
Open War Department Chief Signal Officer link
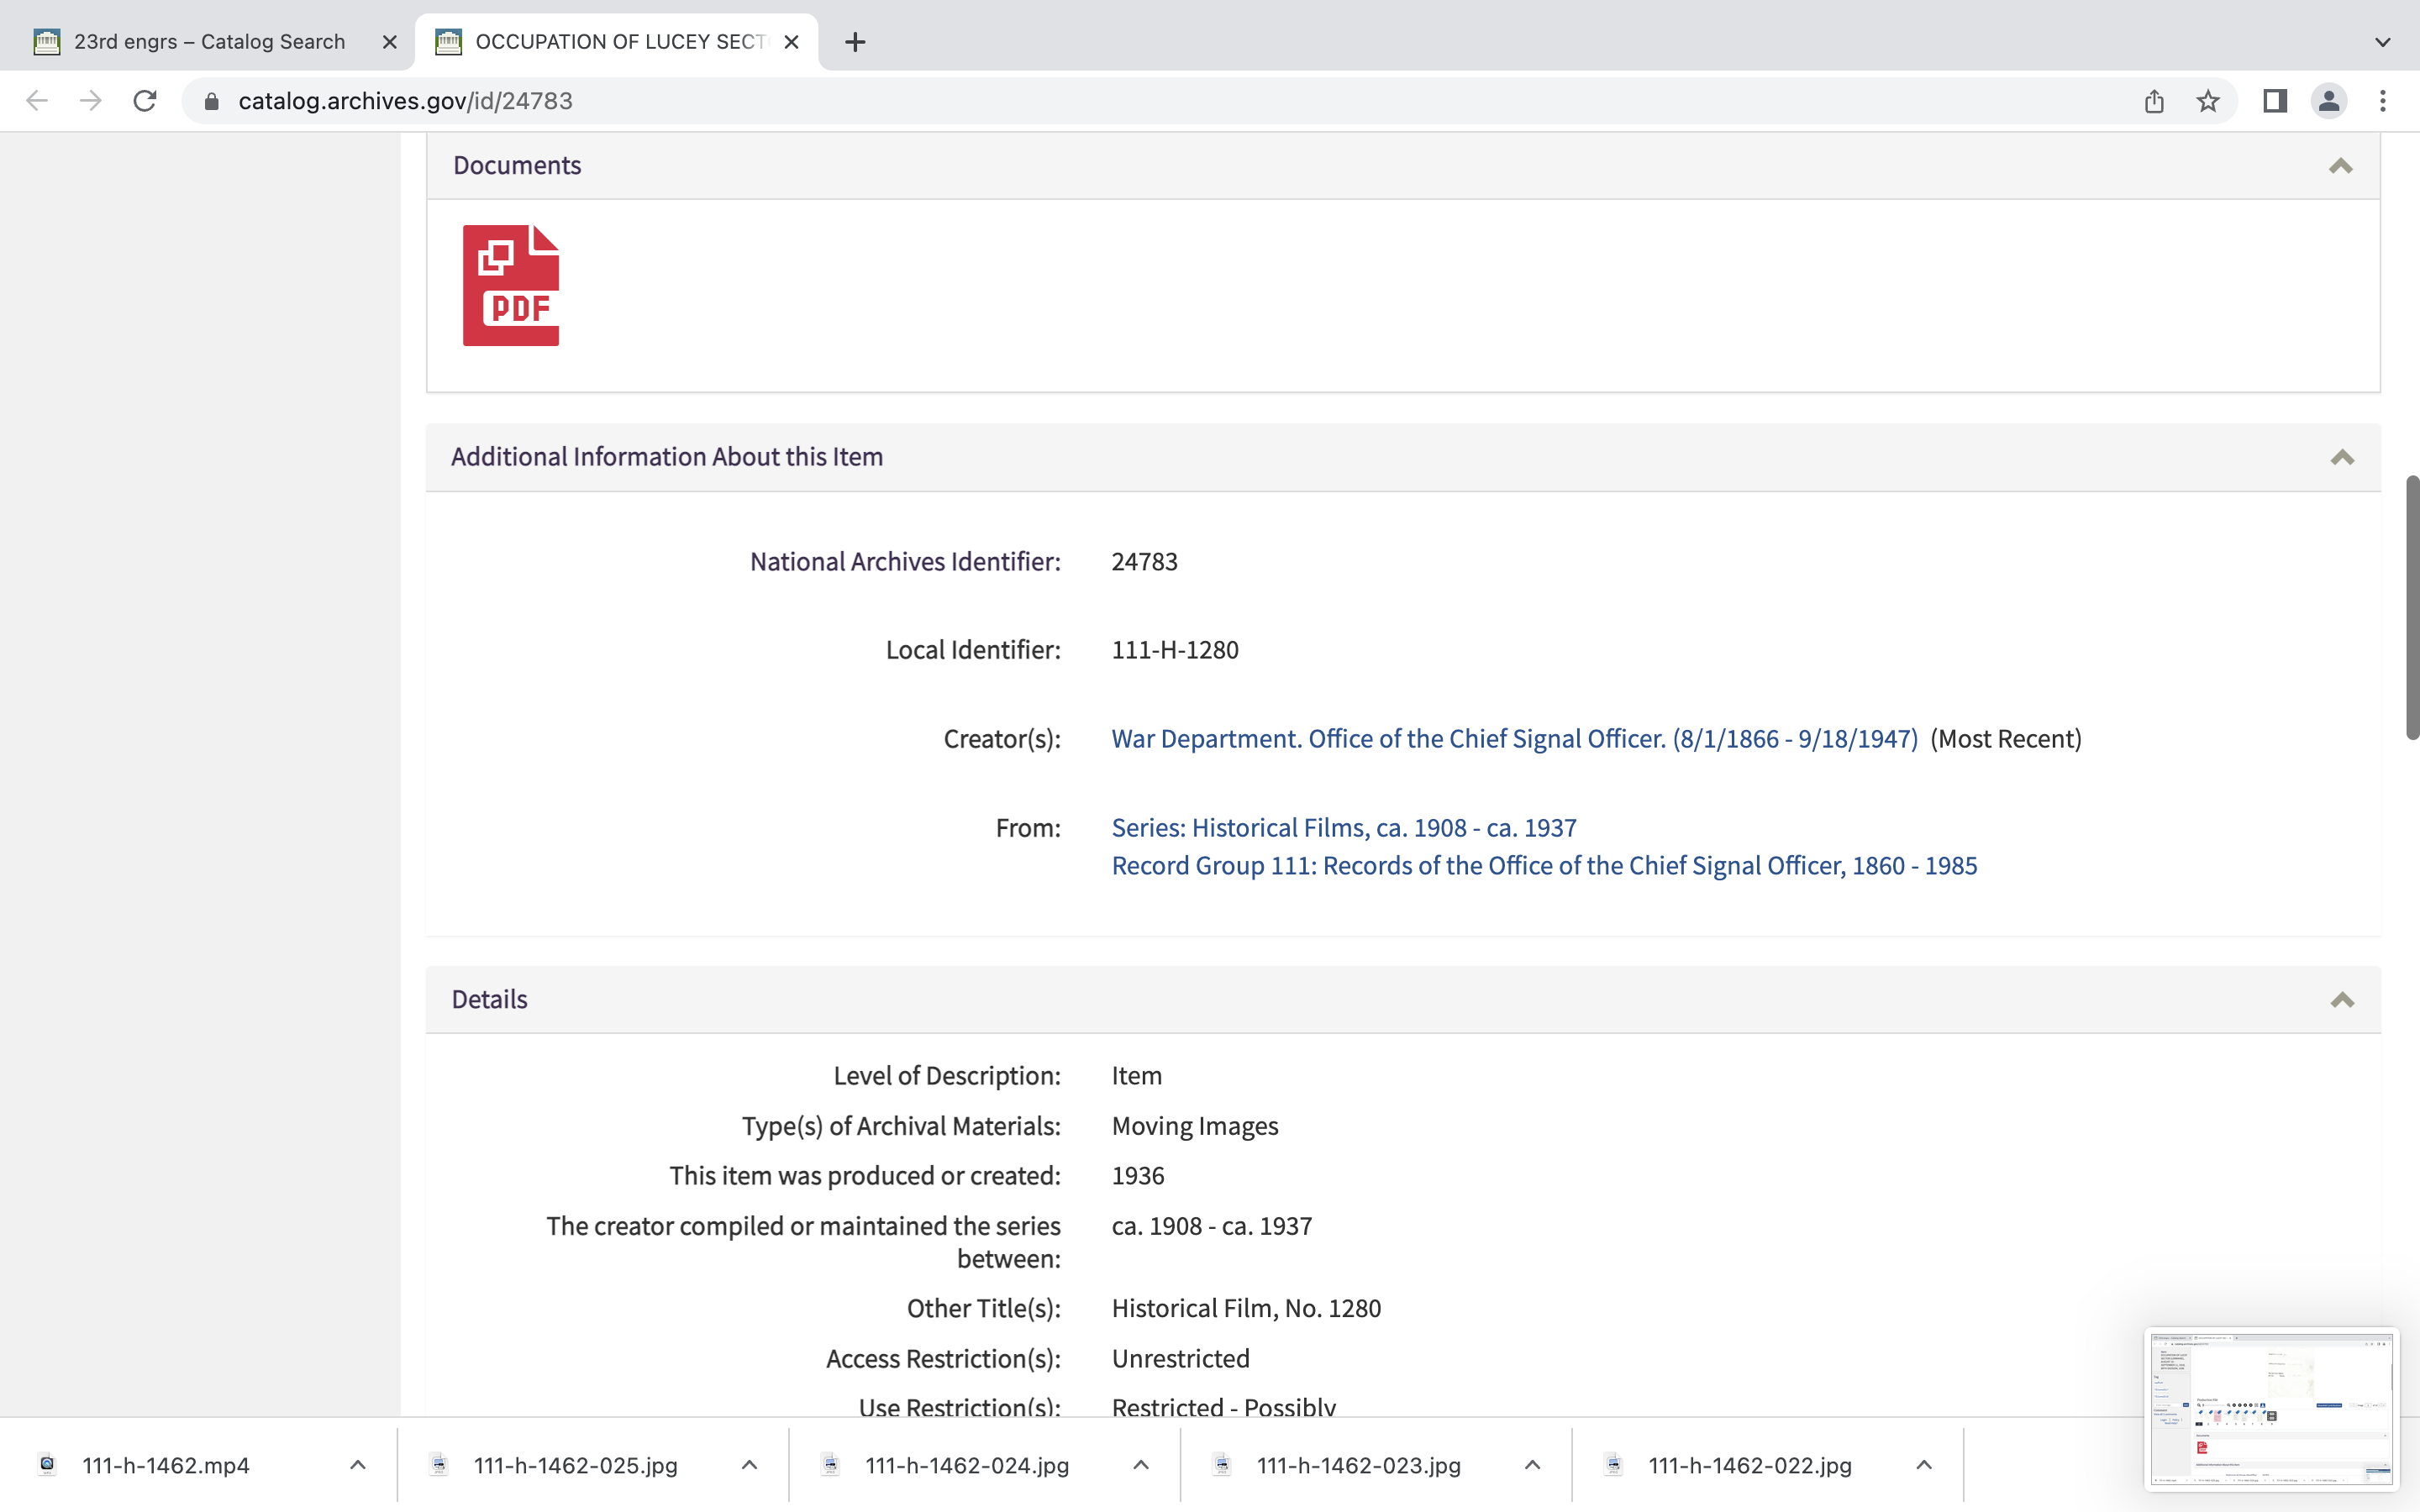pyautogui.click(x=1514, y=739)
